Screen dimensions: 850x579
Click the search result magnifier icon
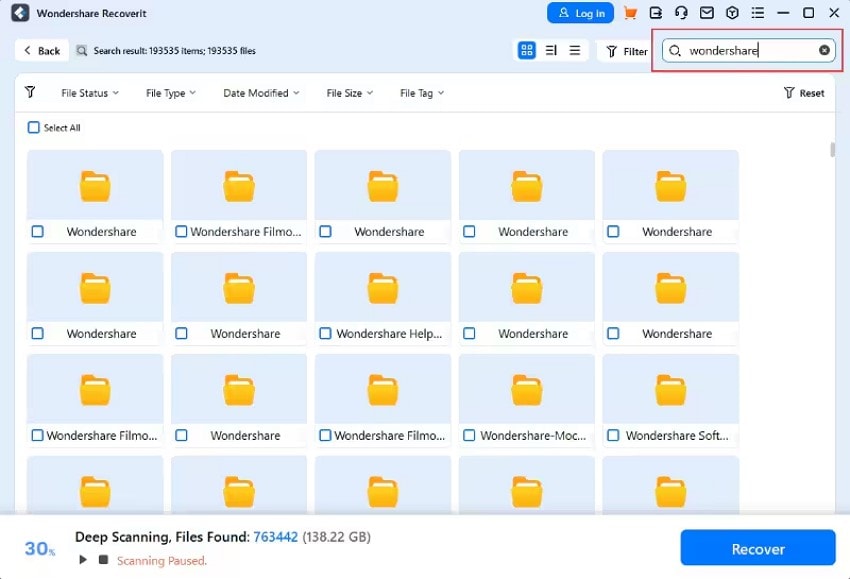tap(81, 50)
